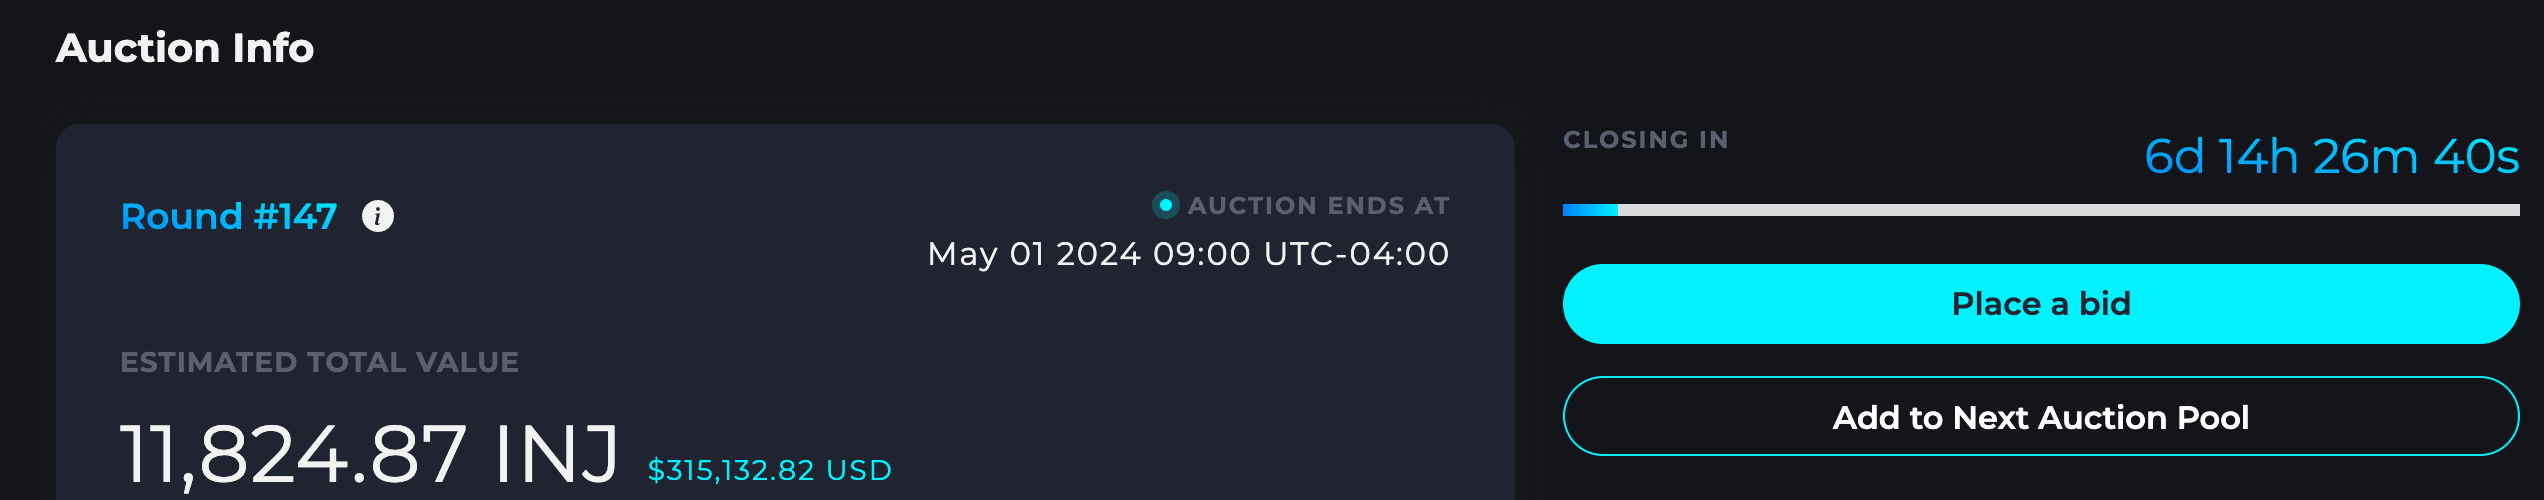This screenshot has width=2544, height=500.
Task: Click the info icon beside Round #147
Action: coord(377,216)
